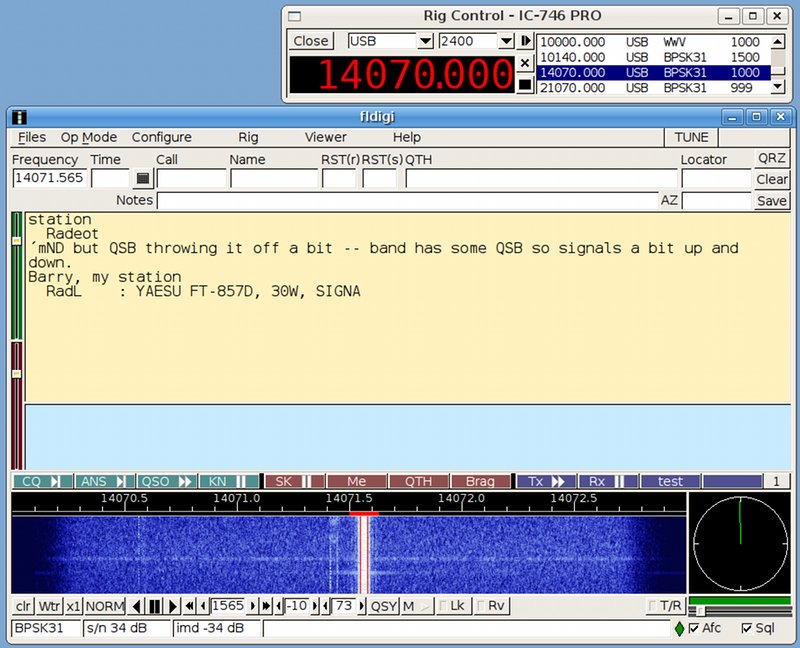Click the Rig Control list scroll-down arrow

point(778,87)
